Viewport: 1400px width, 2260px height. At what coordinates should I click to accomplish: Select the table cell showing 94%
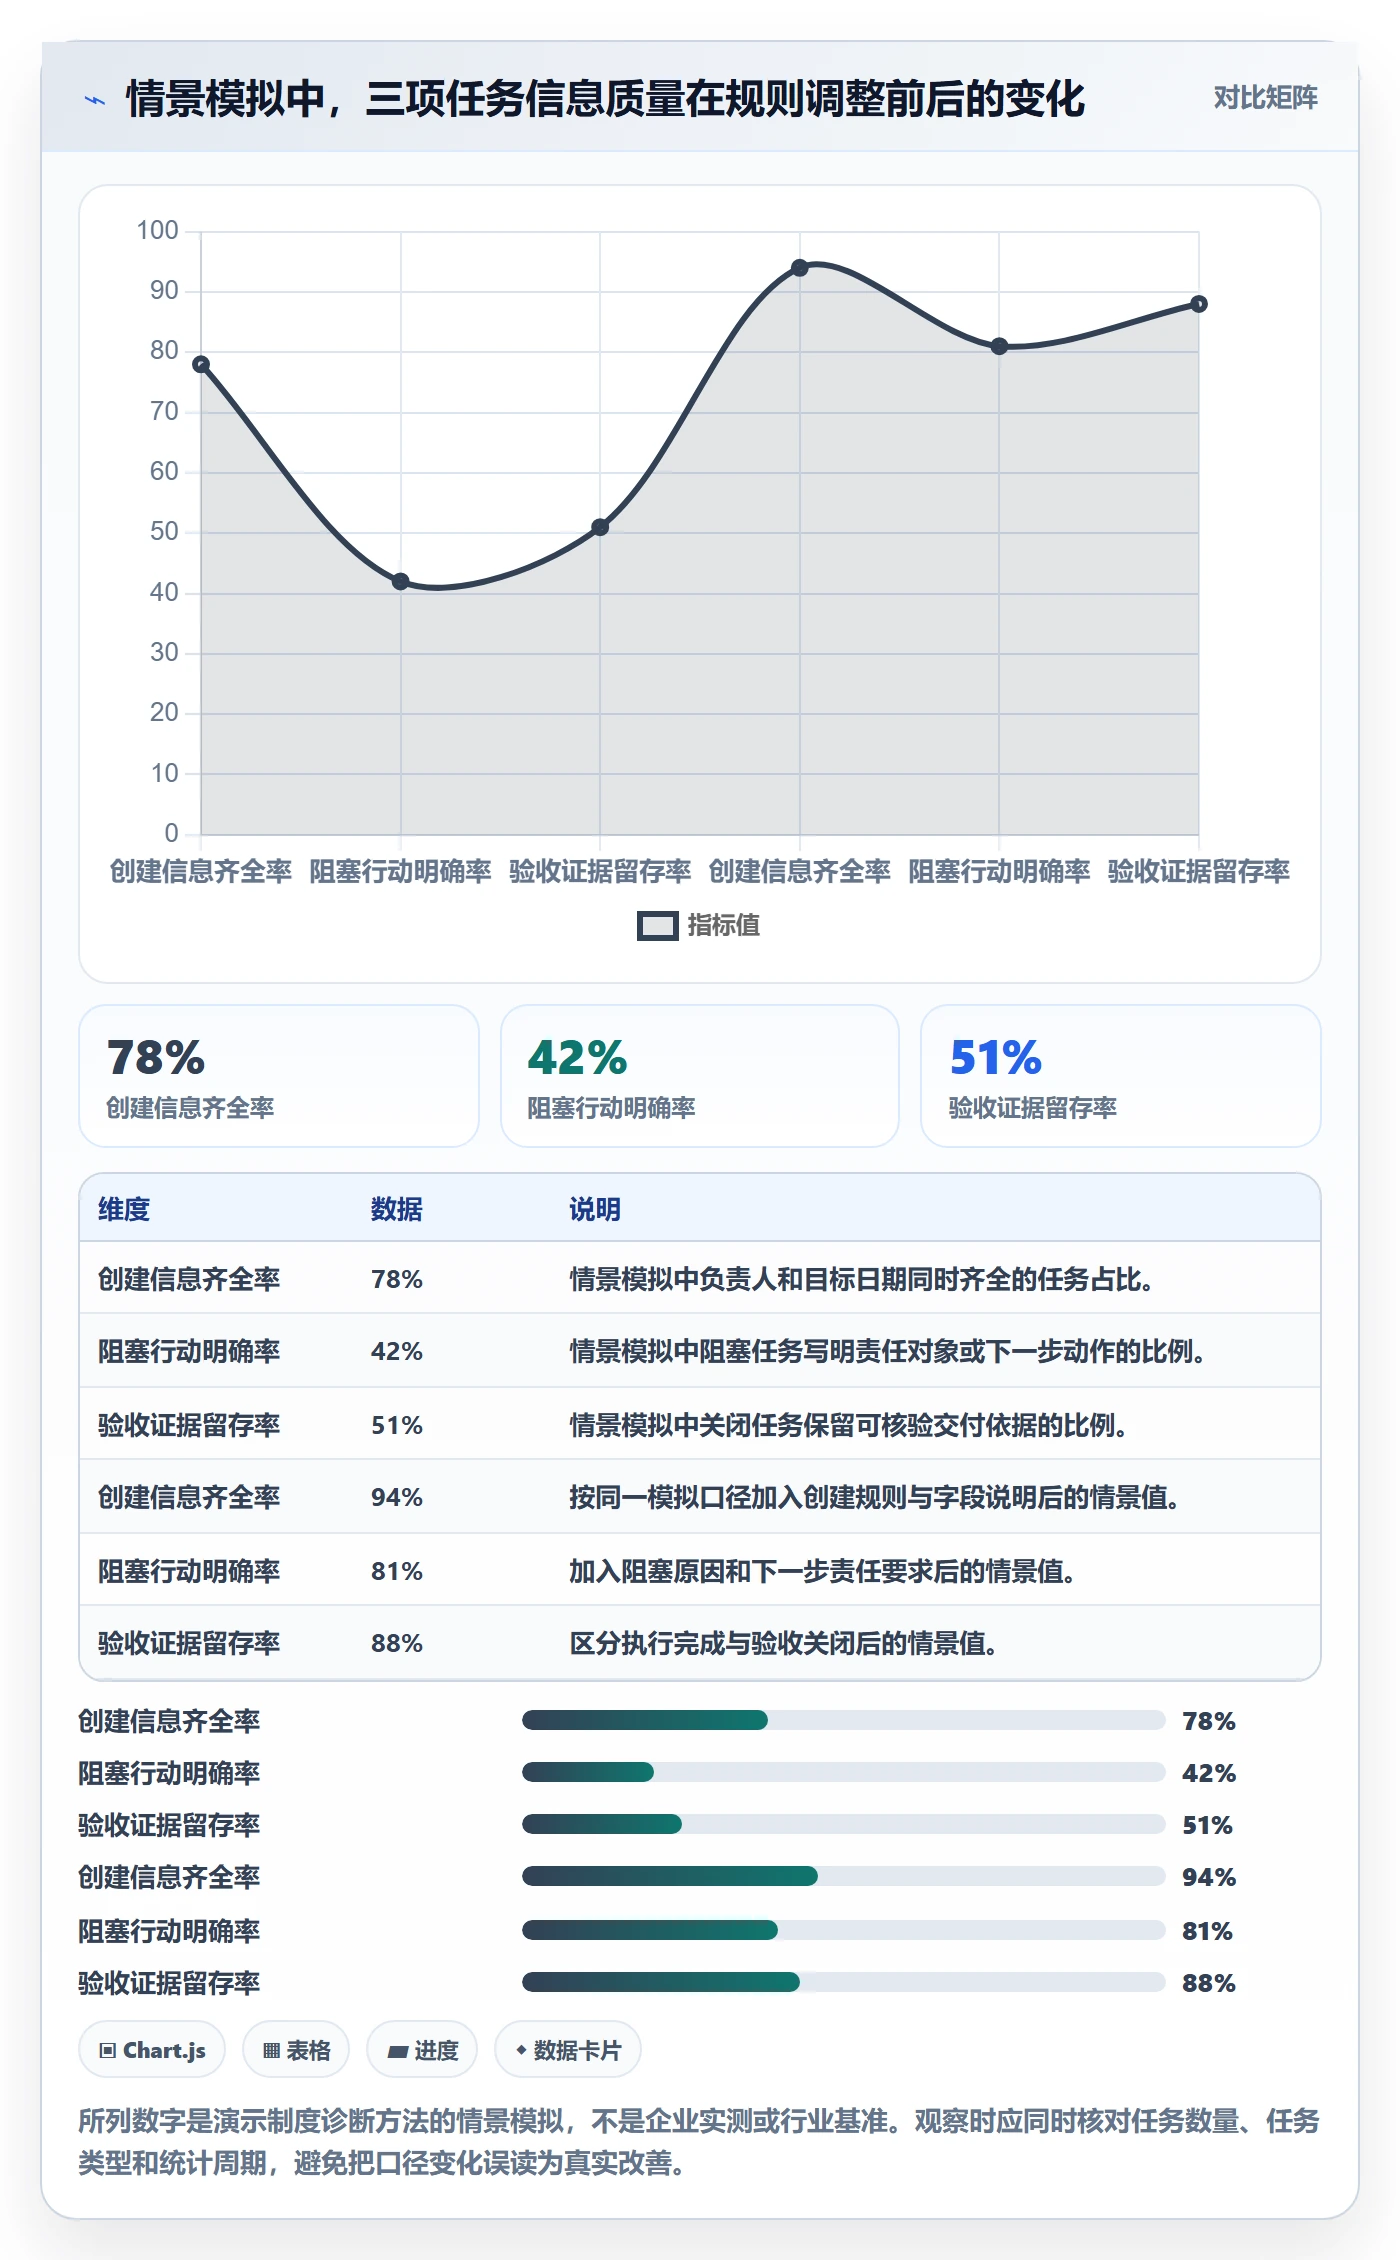pos(397,1497)
